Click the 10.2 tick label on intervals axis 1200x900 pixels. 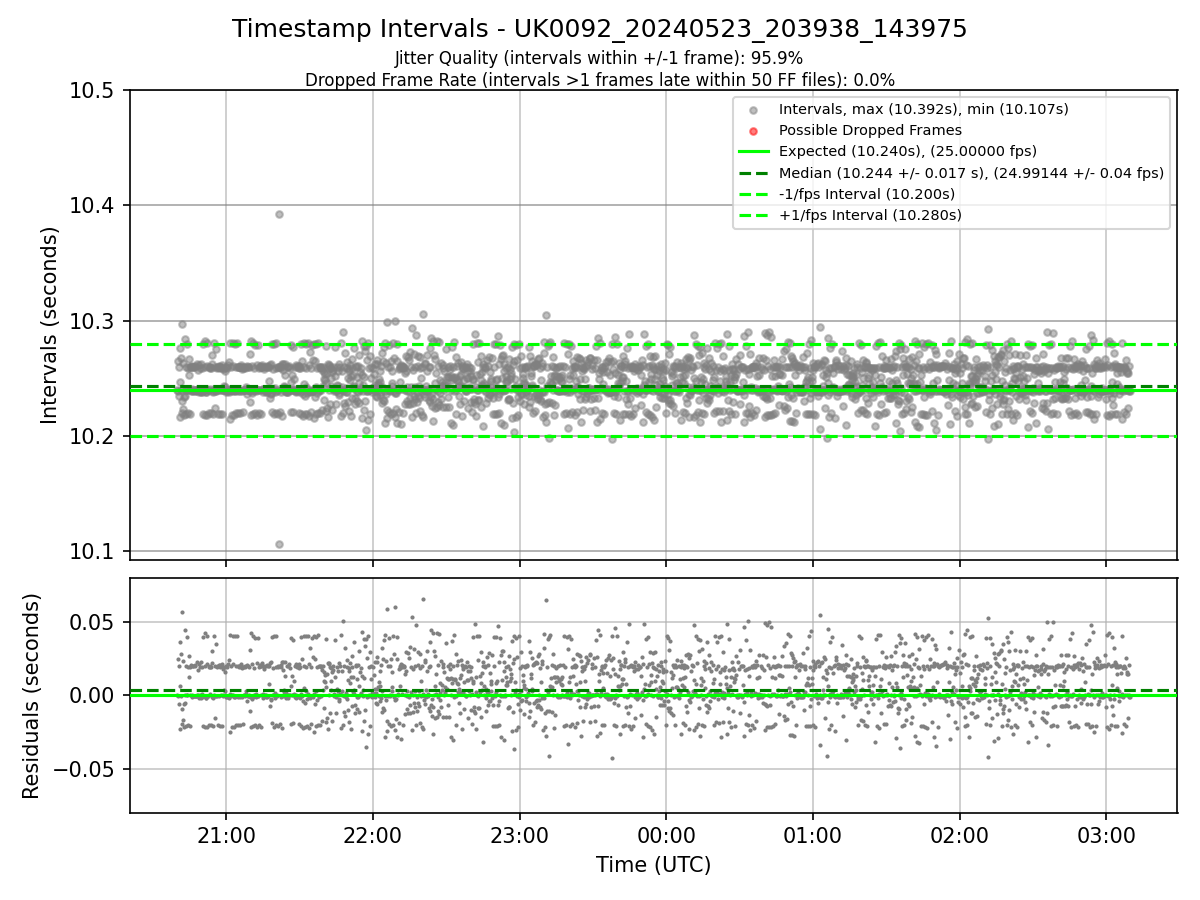94,437
